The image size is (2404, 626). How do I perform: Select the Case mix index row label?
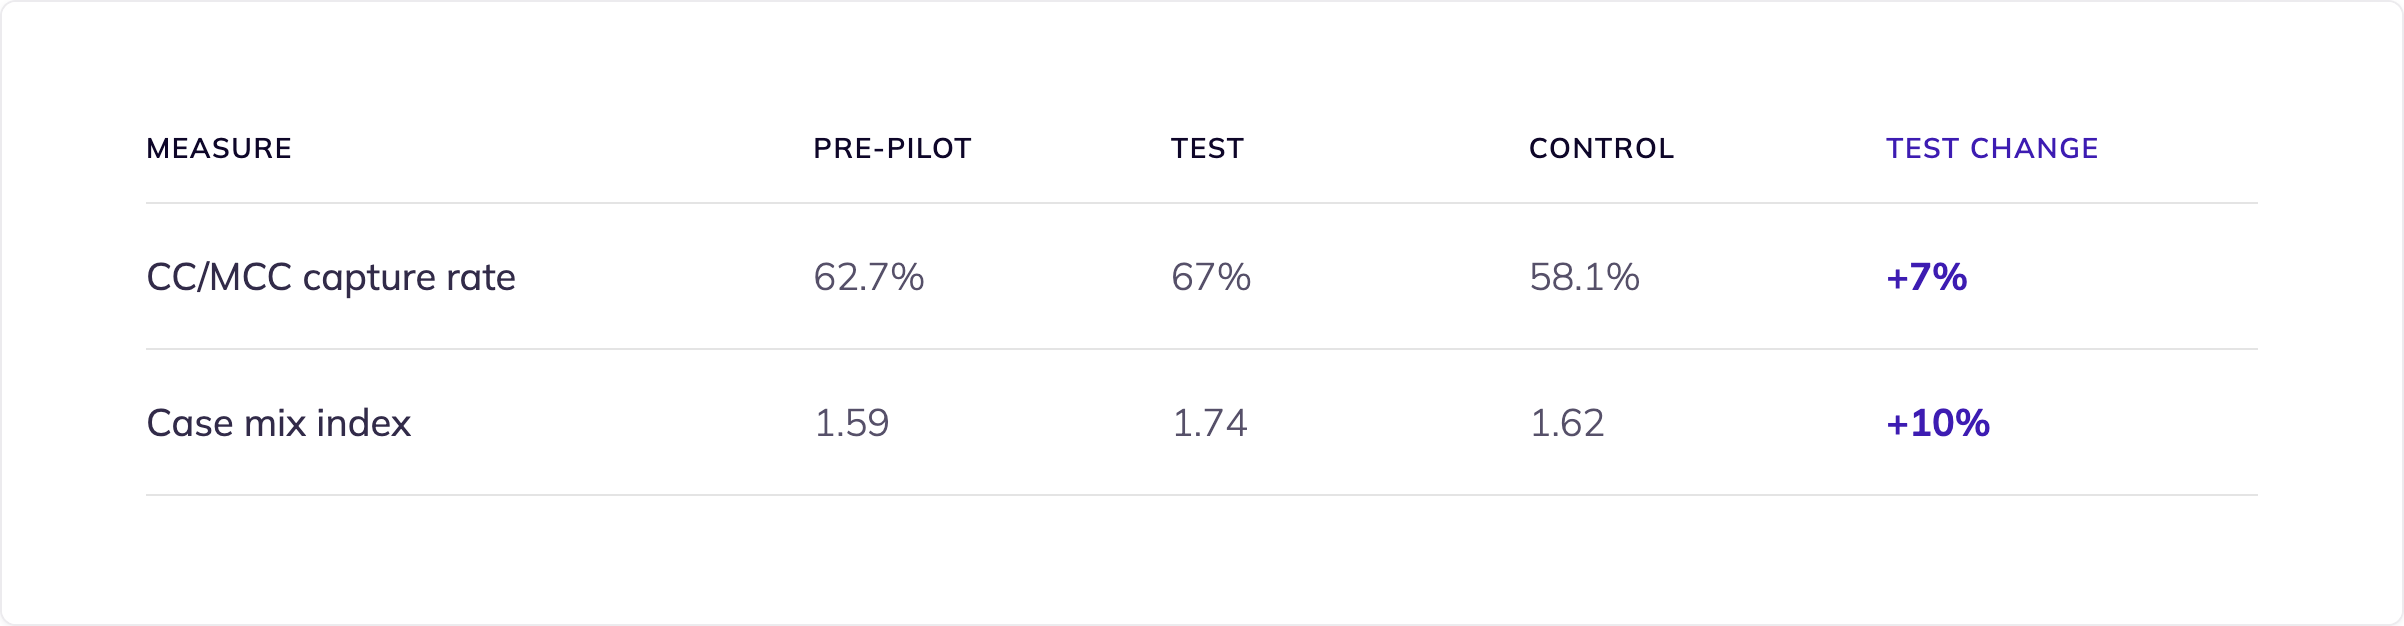[279, 423]
